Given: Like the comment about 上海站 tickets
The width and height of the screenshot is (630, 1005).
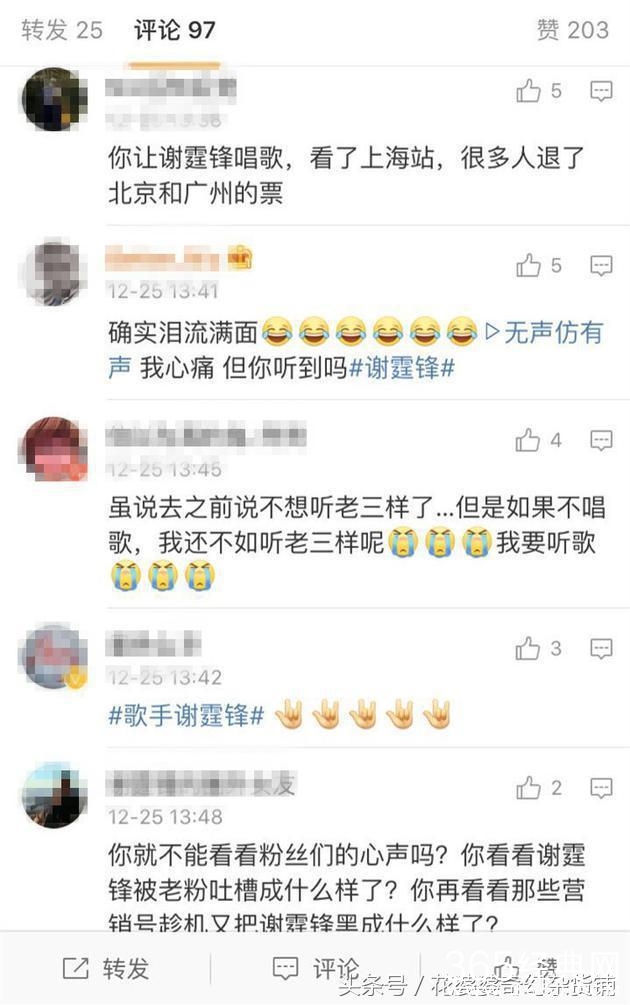Looking at the screenshot, I should click(x=538, y=91).
